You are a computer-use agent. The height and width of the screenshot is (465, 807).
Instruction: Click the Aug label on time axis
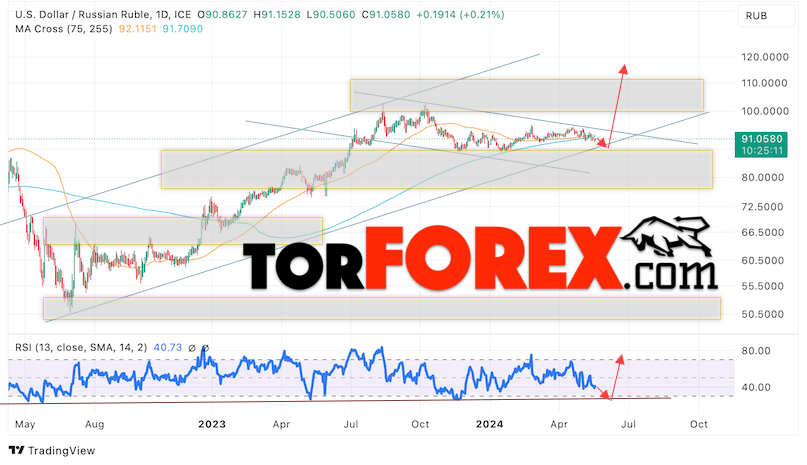pos(94,424)
